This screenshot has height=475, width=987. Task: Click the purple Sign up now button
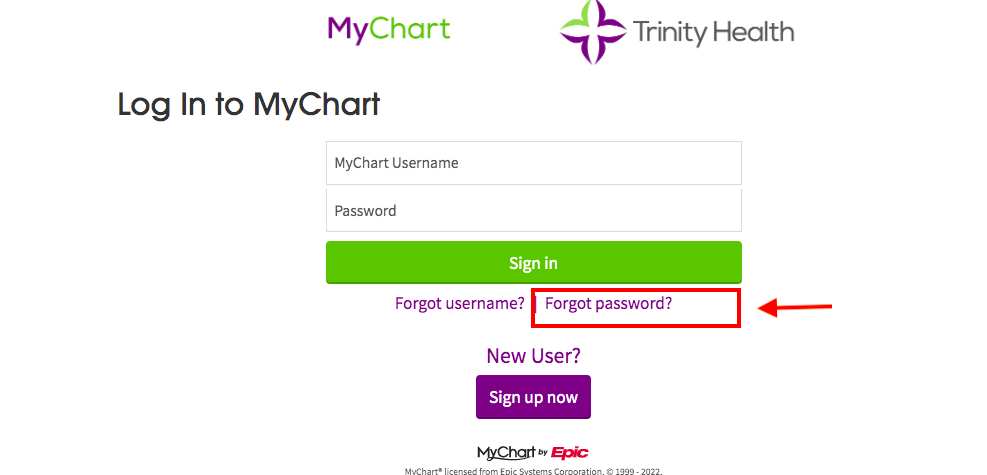click(533, 397)
